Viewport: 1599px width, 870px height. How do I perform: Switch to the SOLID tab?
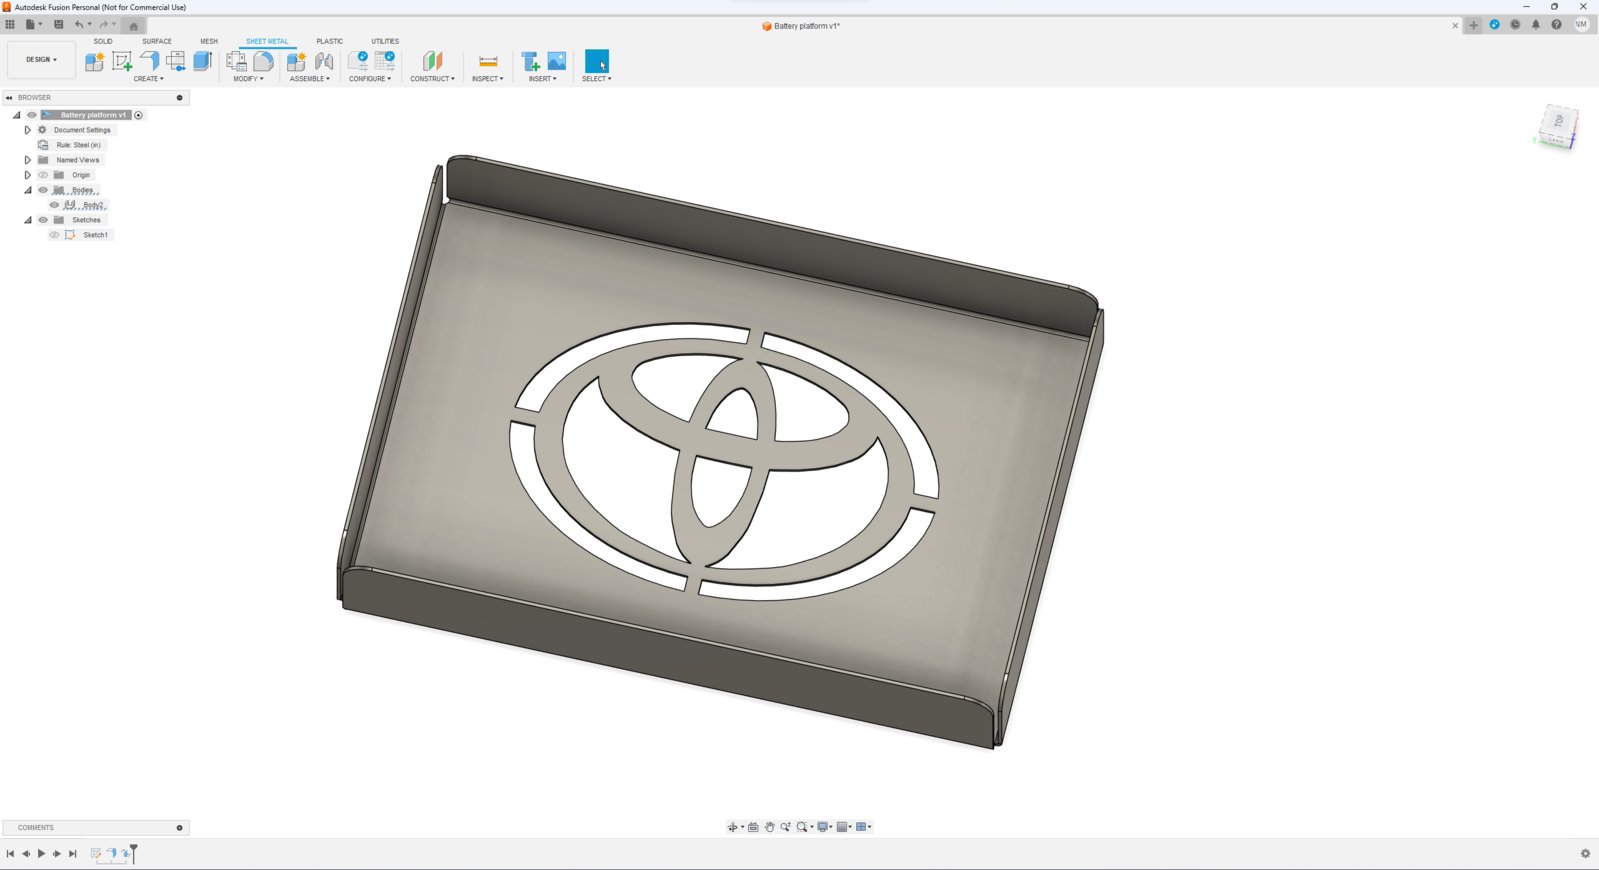tap(103, 42)
